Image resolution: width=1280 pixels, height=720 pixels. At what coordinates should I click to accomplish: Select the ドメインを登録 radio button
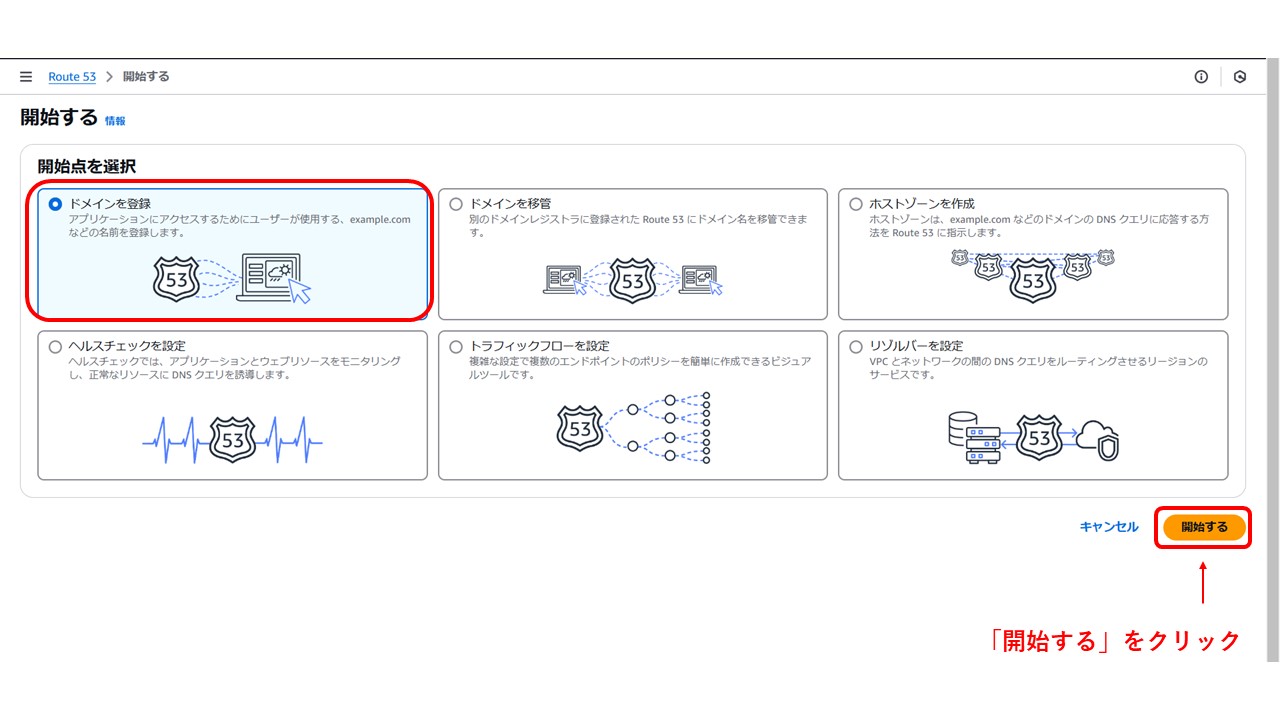(55, 204)
